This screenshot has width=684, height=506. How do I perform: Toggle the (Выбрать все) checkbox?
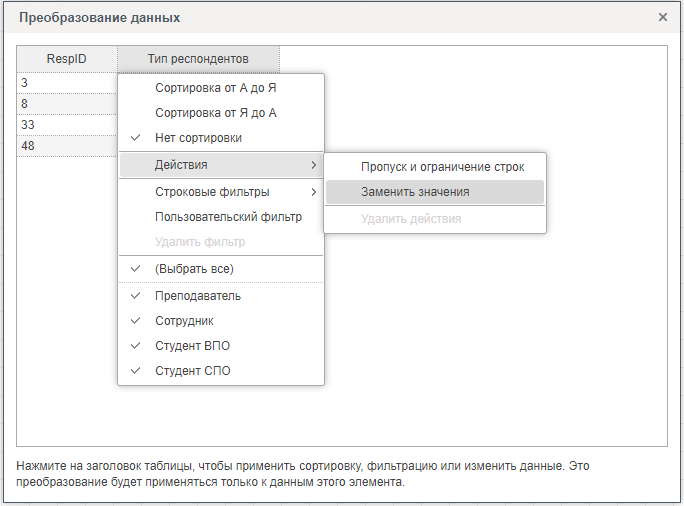[x=194, y=269]
